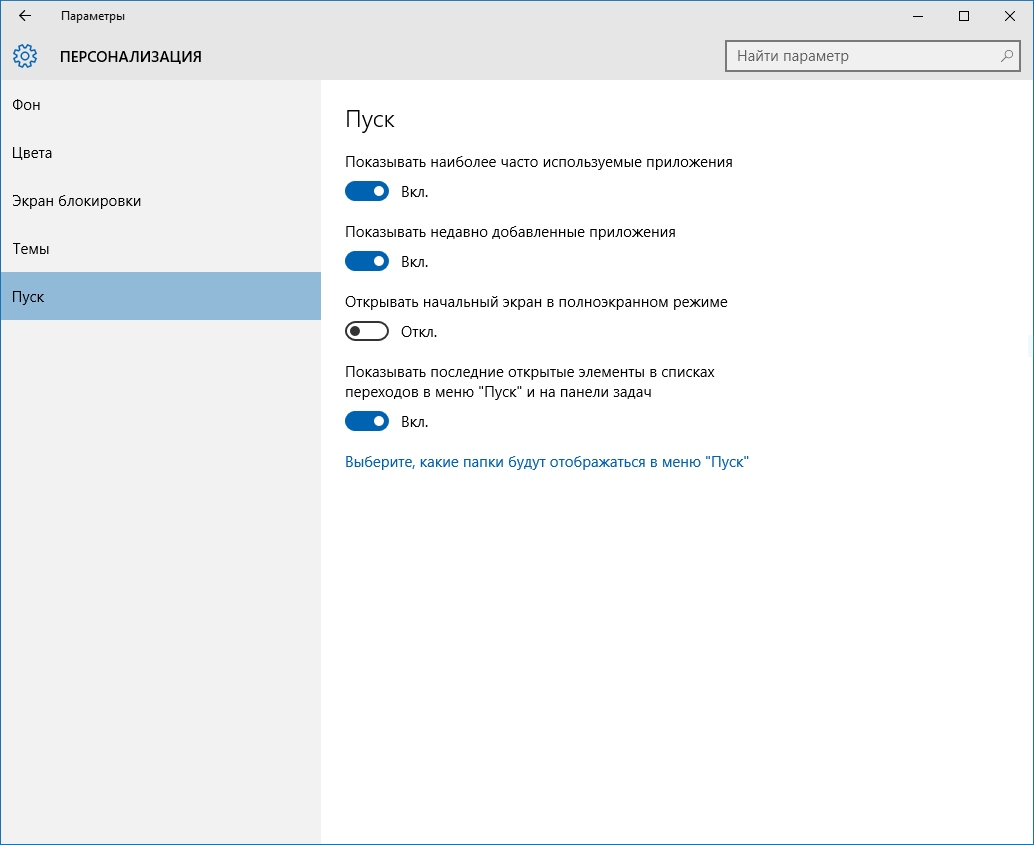
Task: Open link to choose Start menu folders
Action: (x=546, y=462)
